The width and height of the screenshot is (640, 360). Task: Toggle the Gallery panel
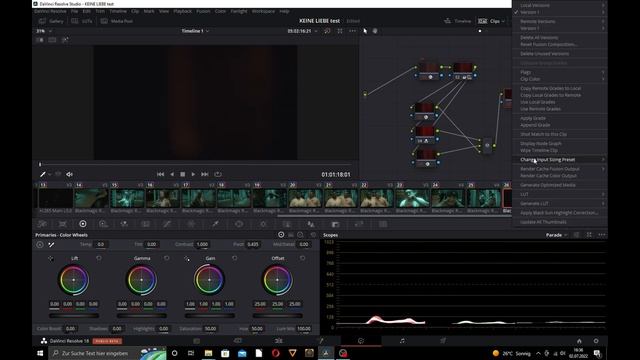51,21
